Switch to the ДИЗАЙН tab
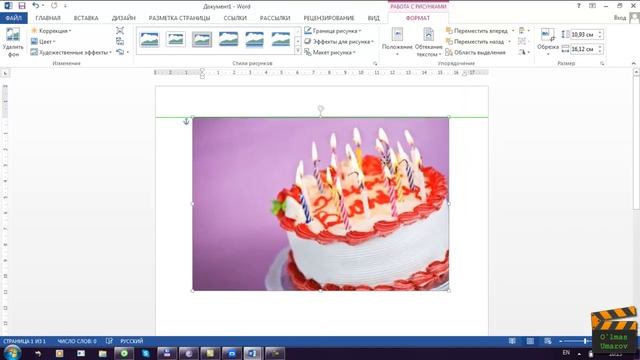Image resolution: width=640 pixels, height=360 pixels. (x=124, y=18)
